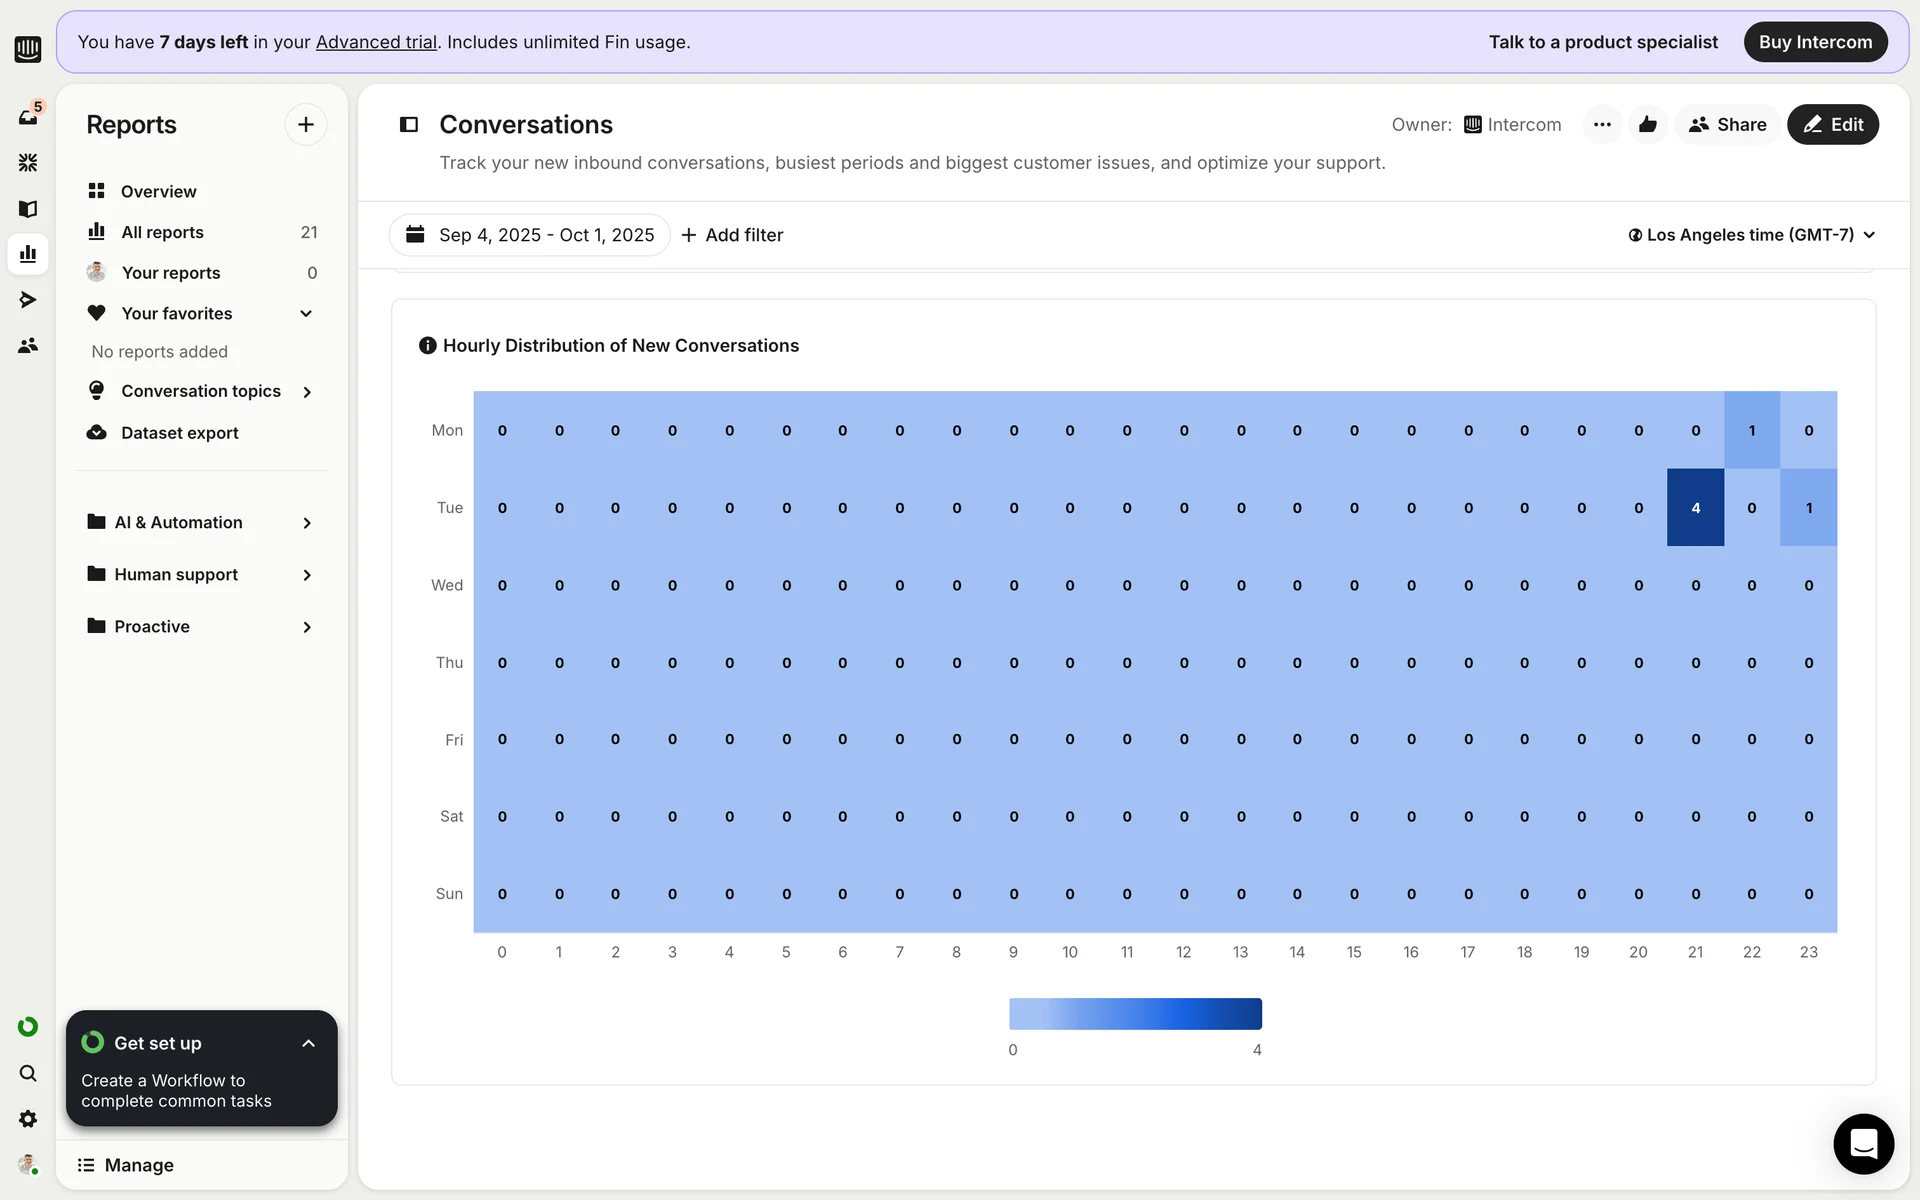The width and height of the screenshot is (1920, 1200).
Task: Open Dataset export menu item
Action: tap(179, 433)
